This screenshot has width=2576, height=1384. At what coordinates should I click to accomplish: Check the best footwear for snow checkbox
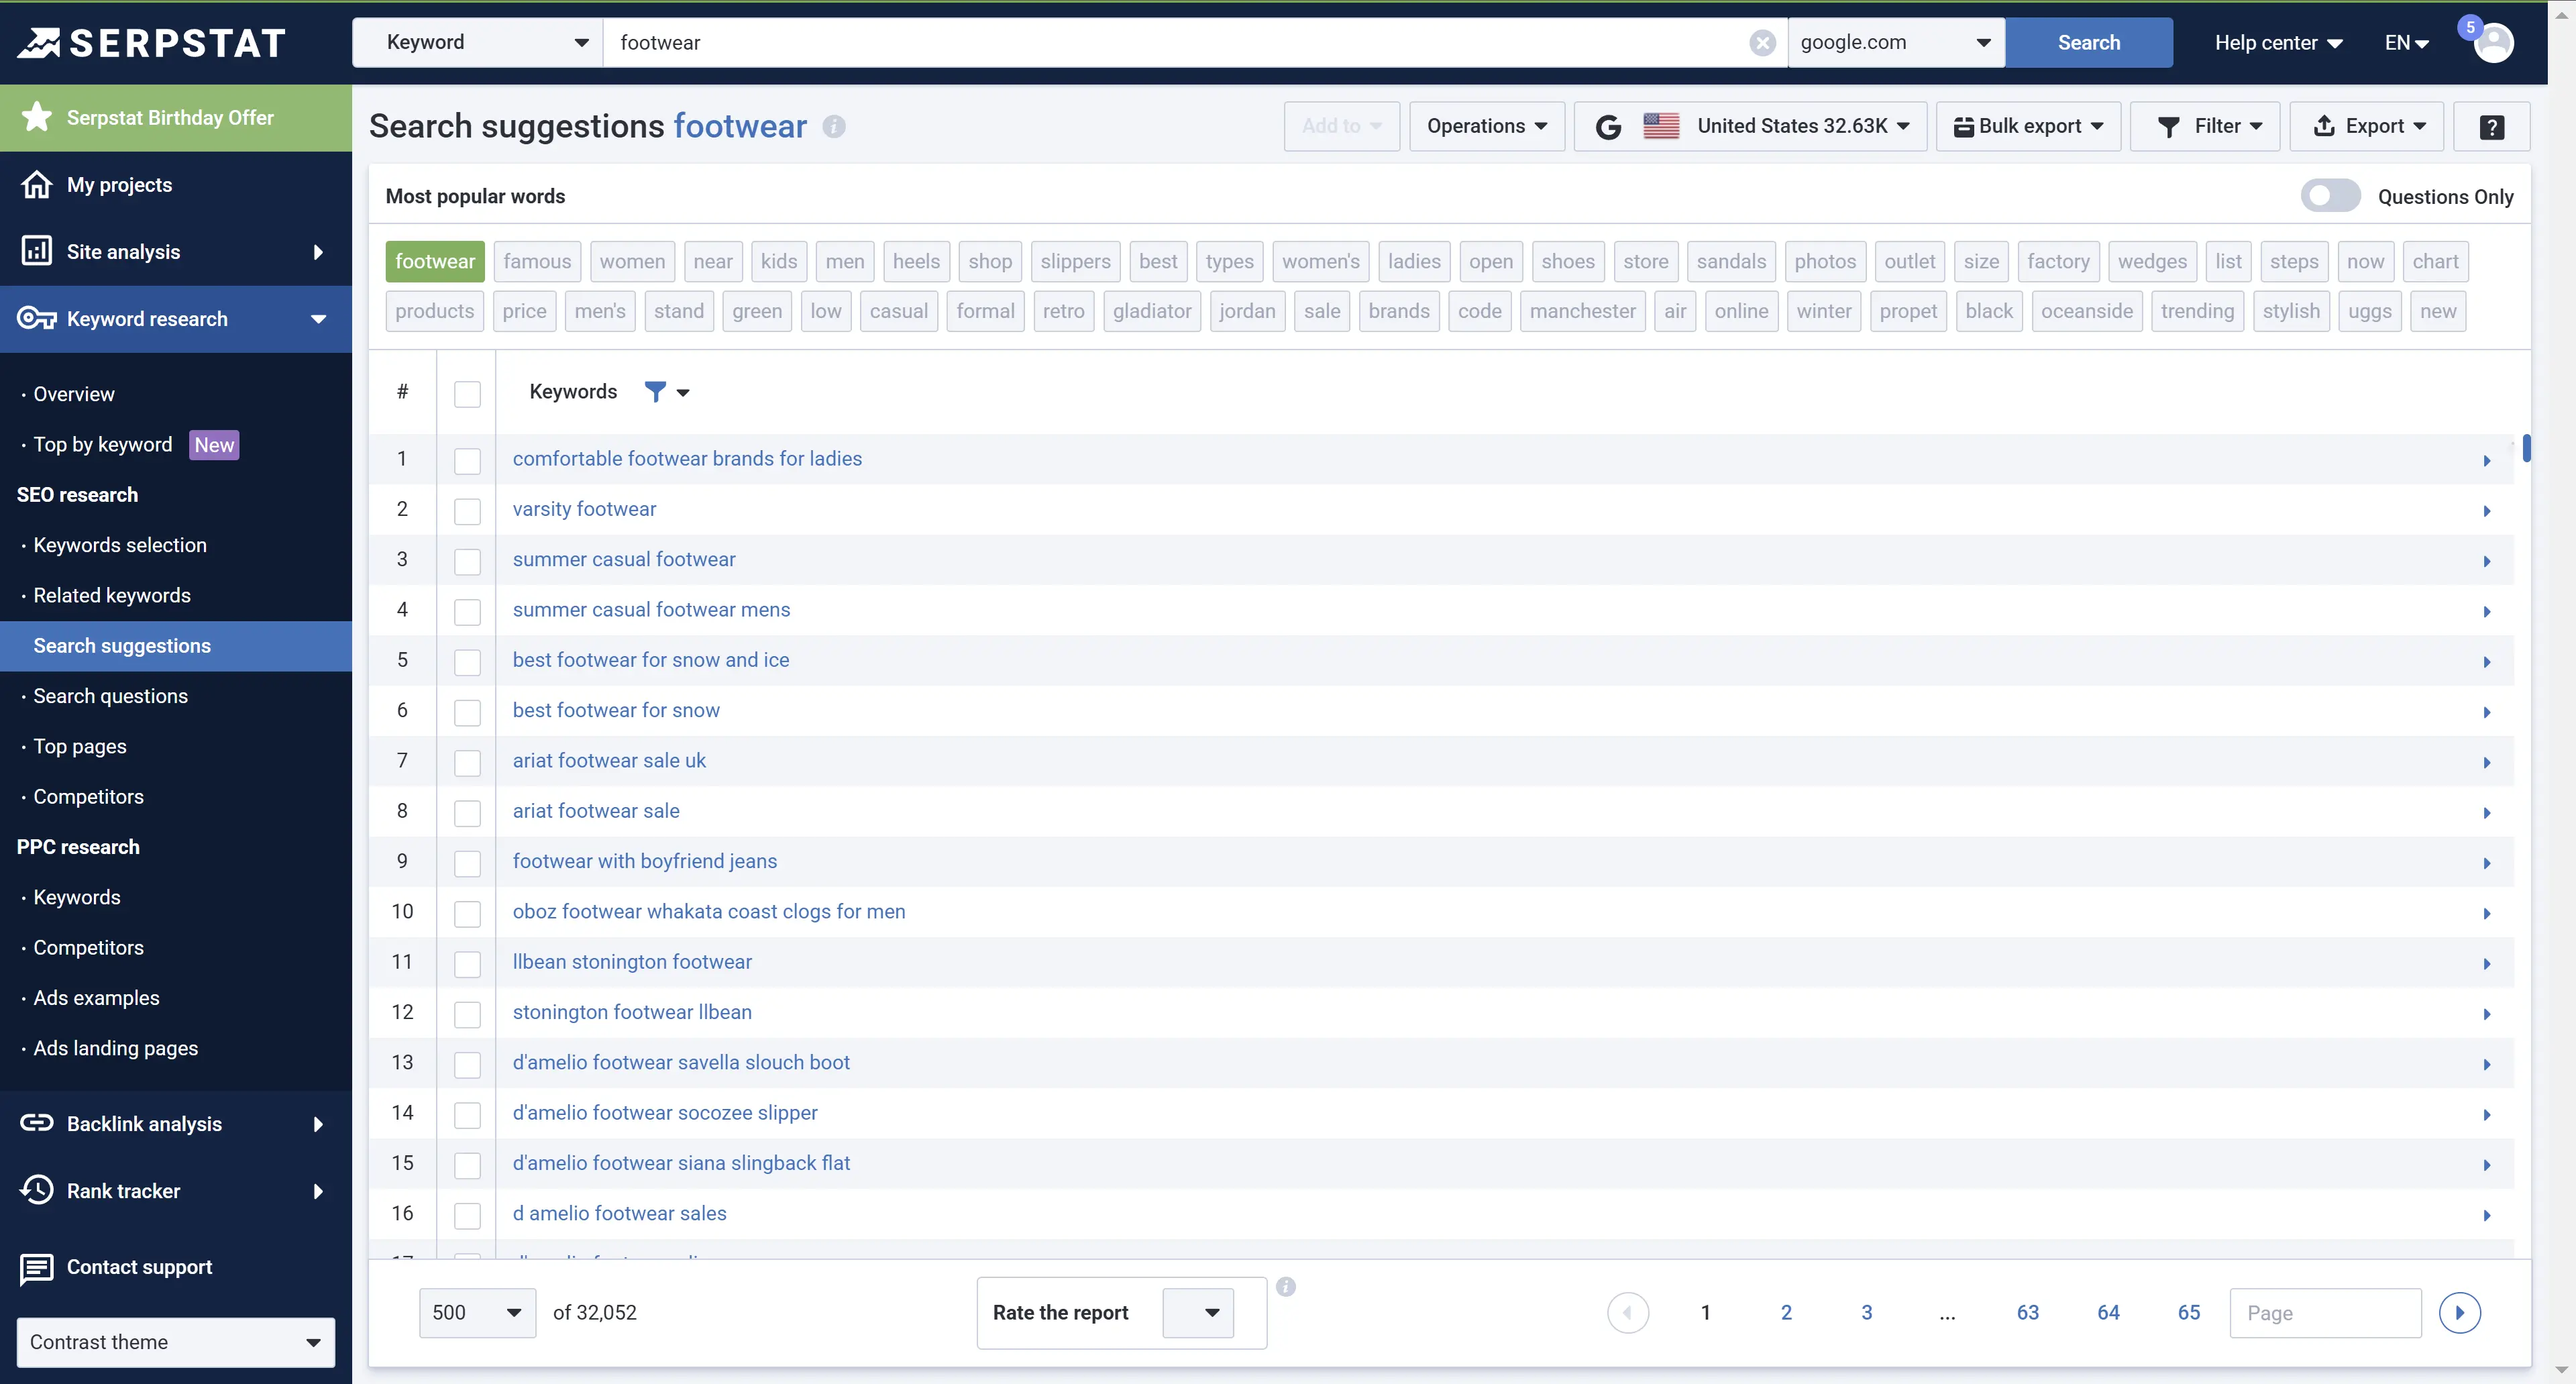[x=467, y=712]
